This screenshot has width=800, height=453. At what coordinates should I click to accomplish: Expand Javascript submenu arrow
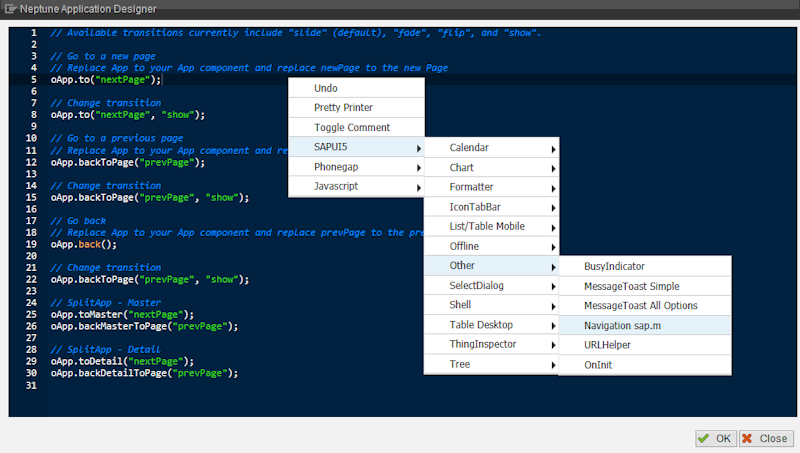[x=418, y=188]
